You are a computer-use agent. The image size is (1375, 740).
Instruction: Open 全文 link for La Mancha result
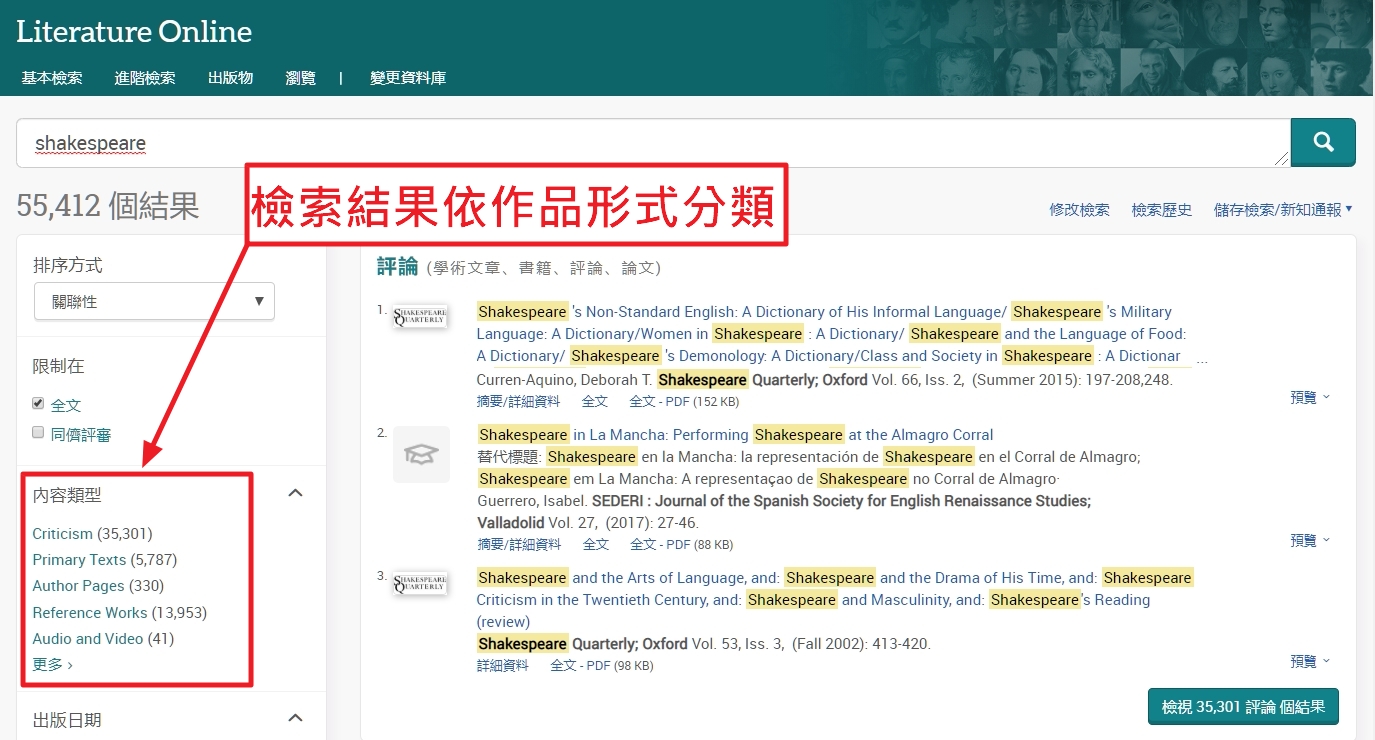[x=596, y=544]
